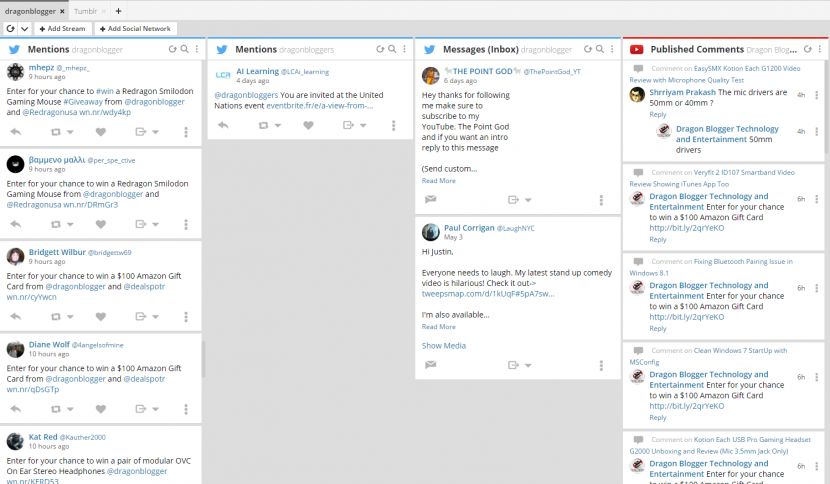Like AI Learning's tweet
830x484 pixels.
coord(309,126)
